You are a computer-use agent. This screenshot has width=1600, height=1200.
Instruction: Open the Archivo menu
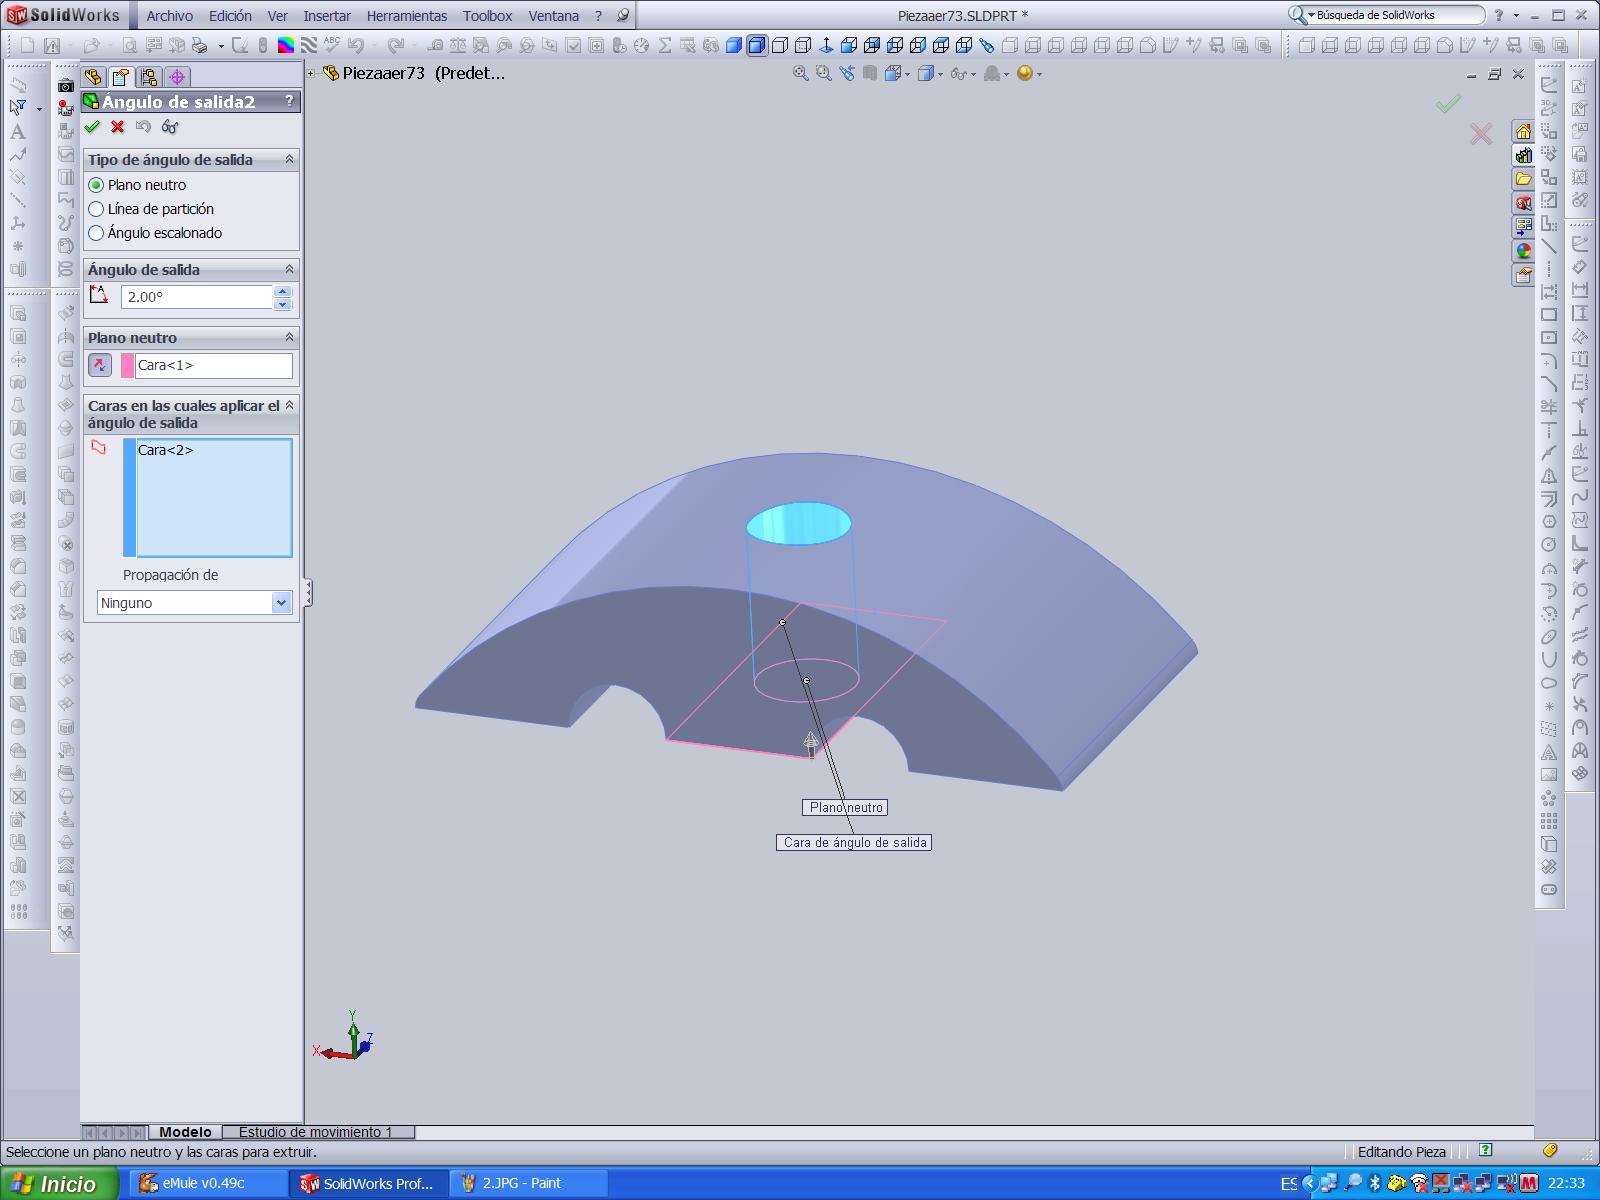coord(170,16)
